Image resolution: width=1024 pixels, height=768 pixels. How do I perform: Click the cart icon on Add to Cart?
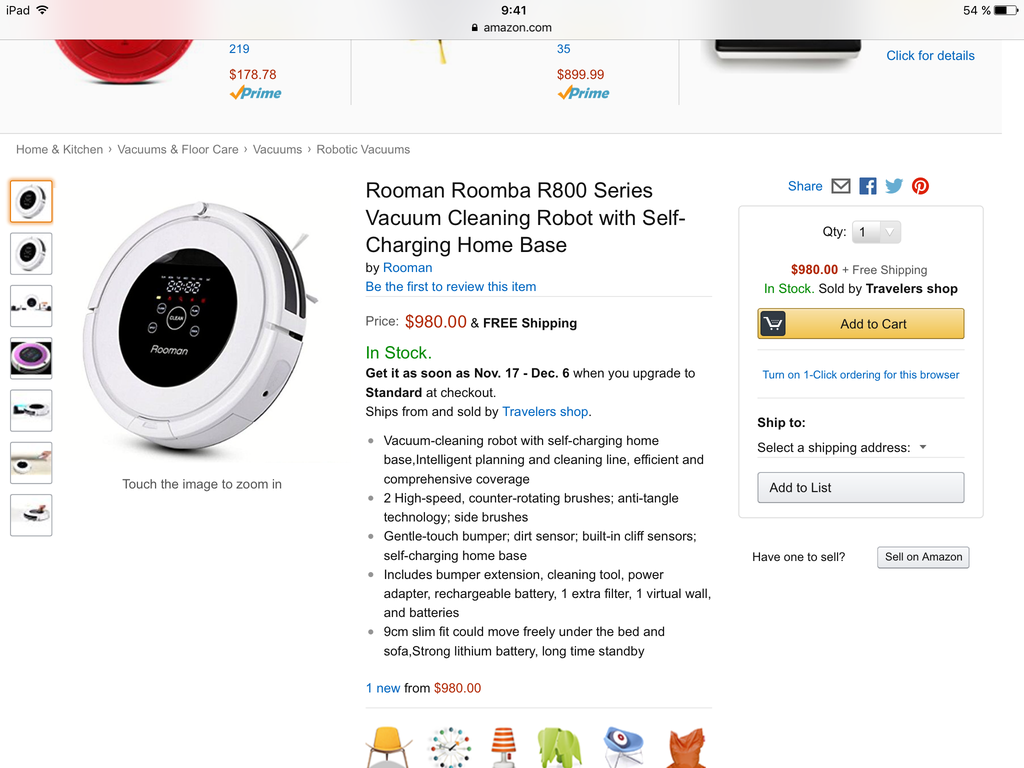point(773,324)
